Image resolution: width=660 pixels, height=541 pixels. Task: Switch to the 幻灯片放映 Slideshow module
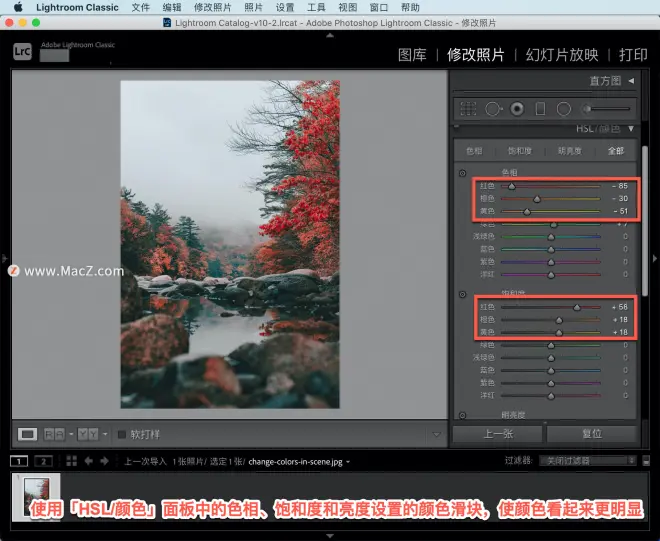click(562, 55)
